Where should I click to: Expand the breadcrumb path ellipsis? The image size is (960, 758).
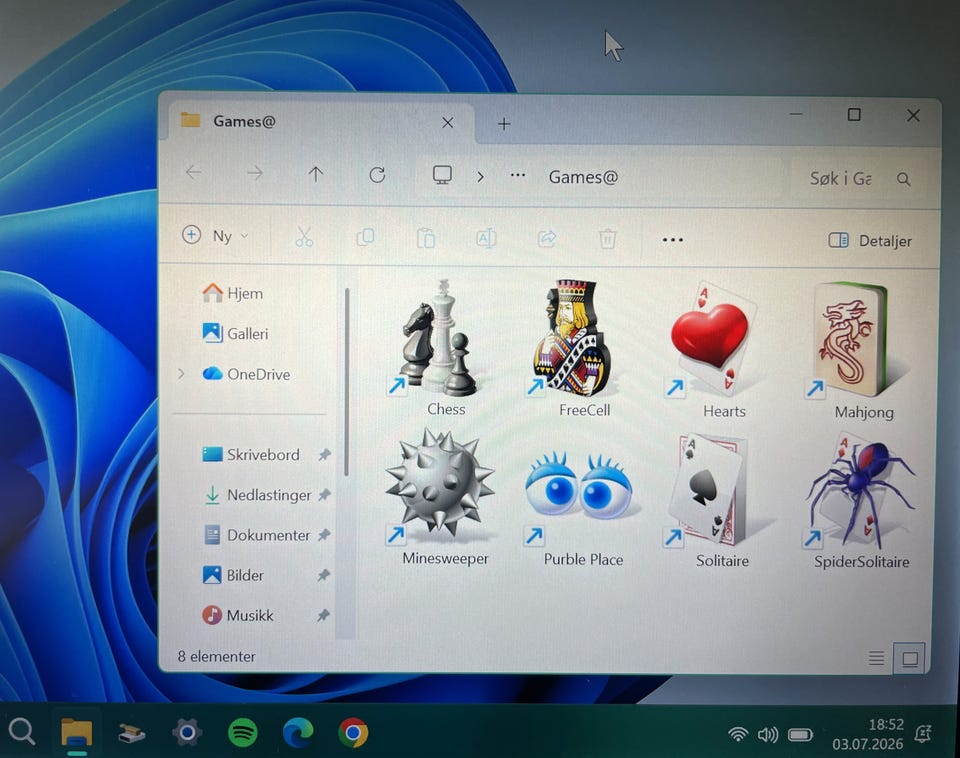518,176
